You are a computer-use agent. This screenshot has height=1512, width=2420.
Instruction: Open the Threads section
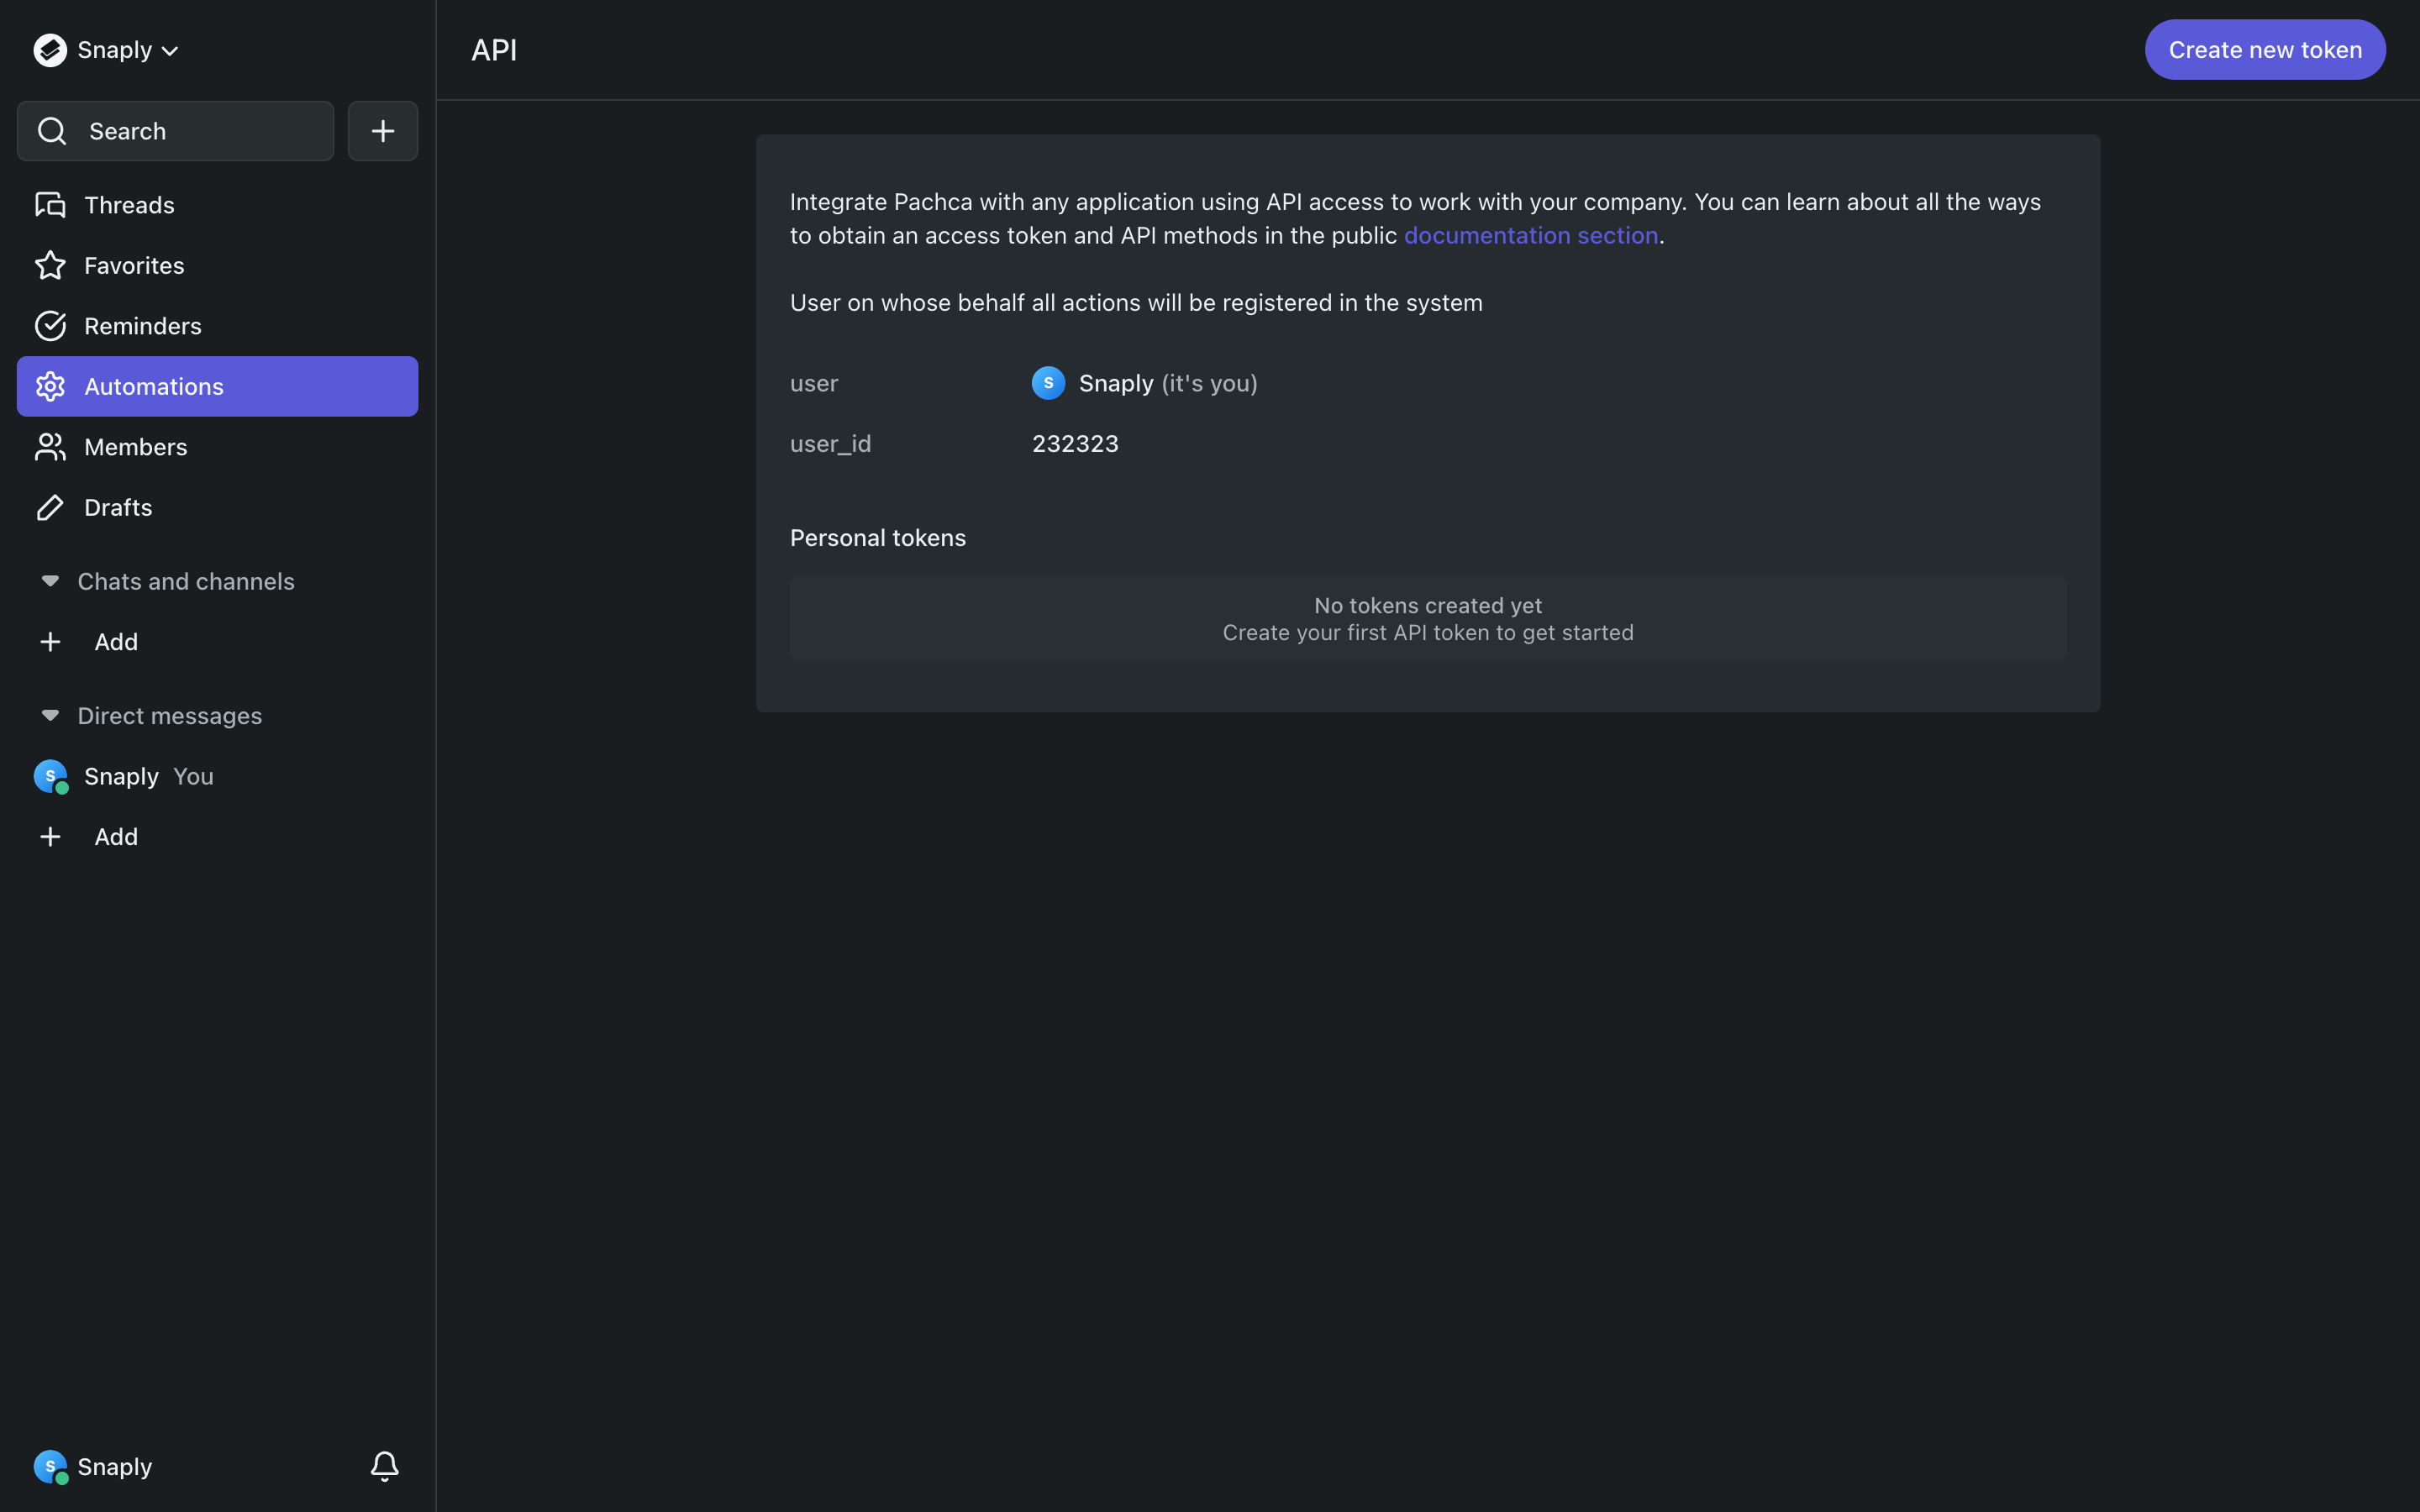[217, 205]
